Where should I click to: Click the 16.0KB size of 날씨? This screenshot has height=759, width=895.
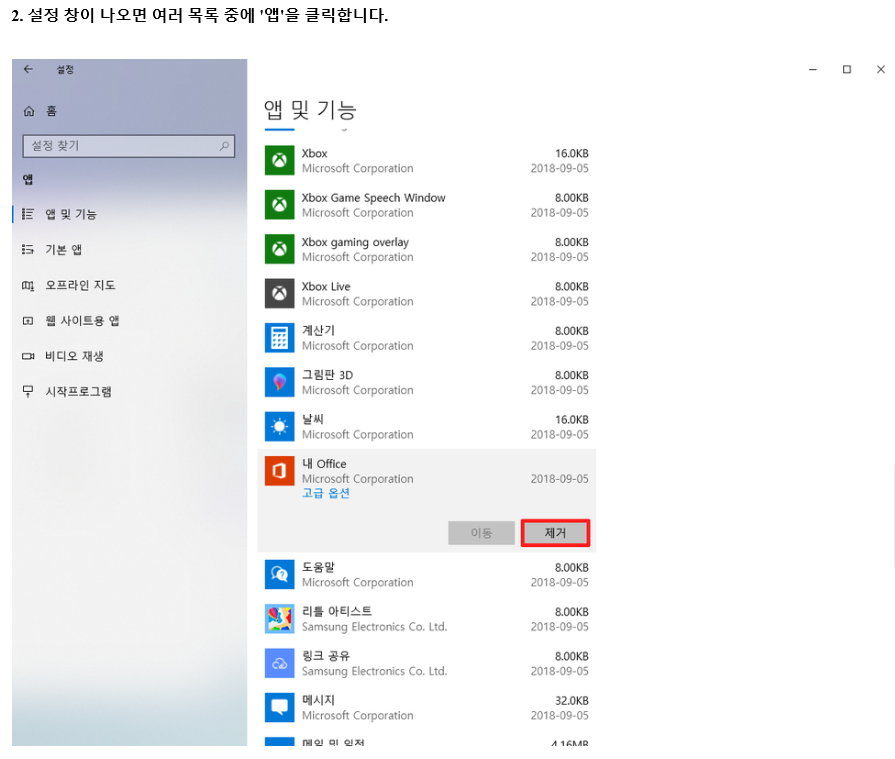(571, 420)
